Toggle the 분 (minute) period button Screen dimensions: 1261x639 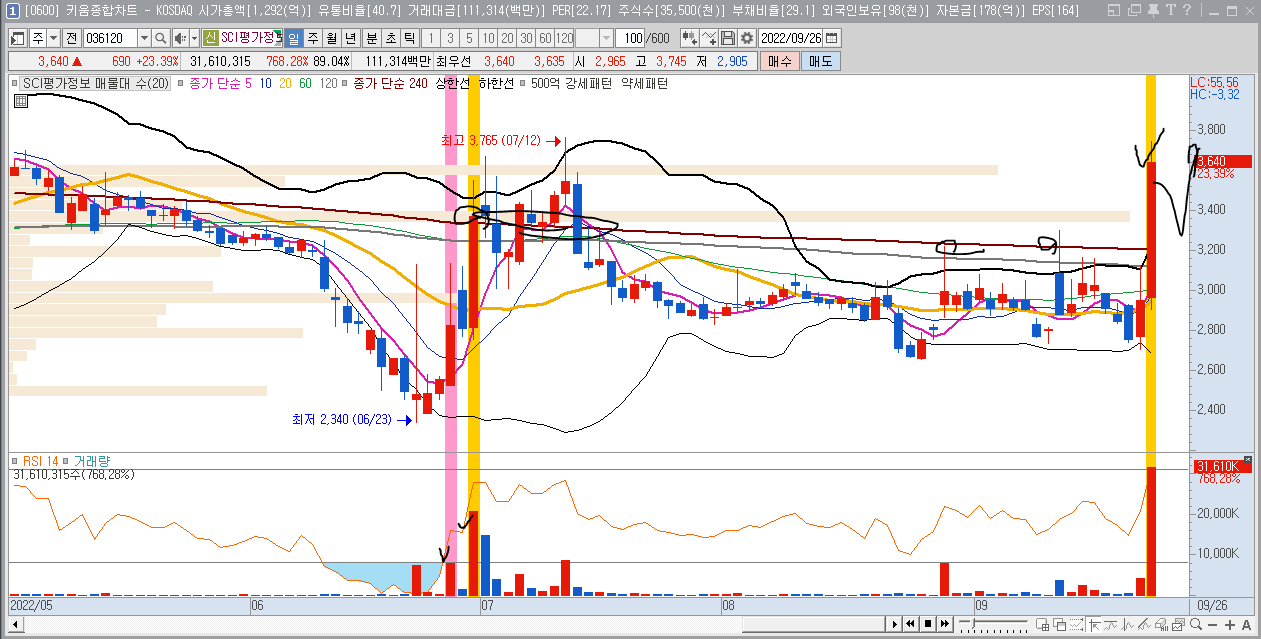[x=371, y=38]
